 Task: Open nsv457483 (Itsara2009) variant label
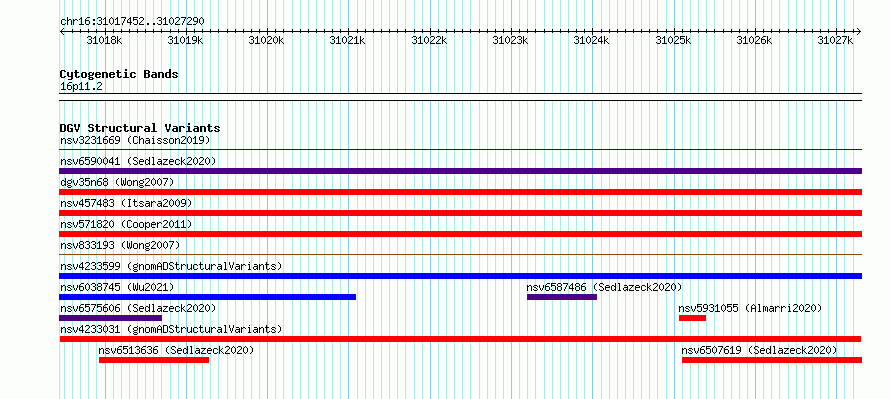126,203
